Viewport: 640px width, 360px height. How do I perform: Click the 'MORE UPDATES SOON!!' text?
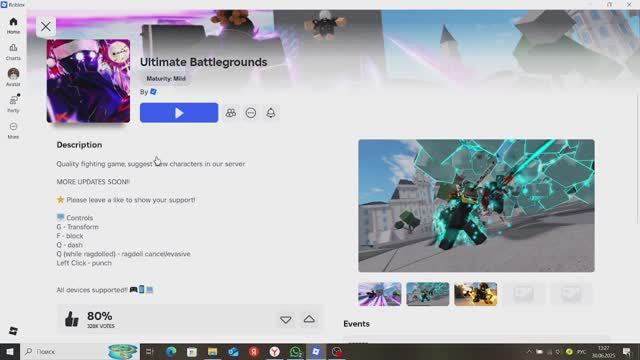click(93, 182)
